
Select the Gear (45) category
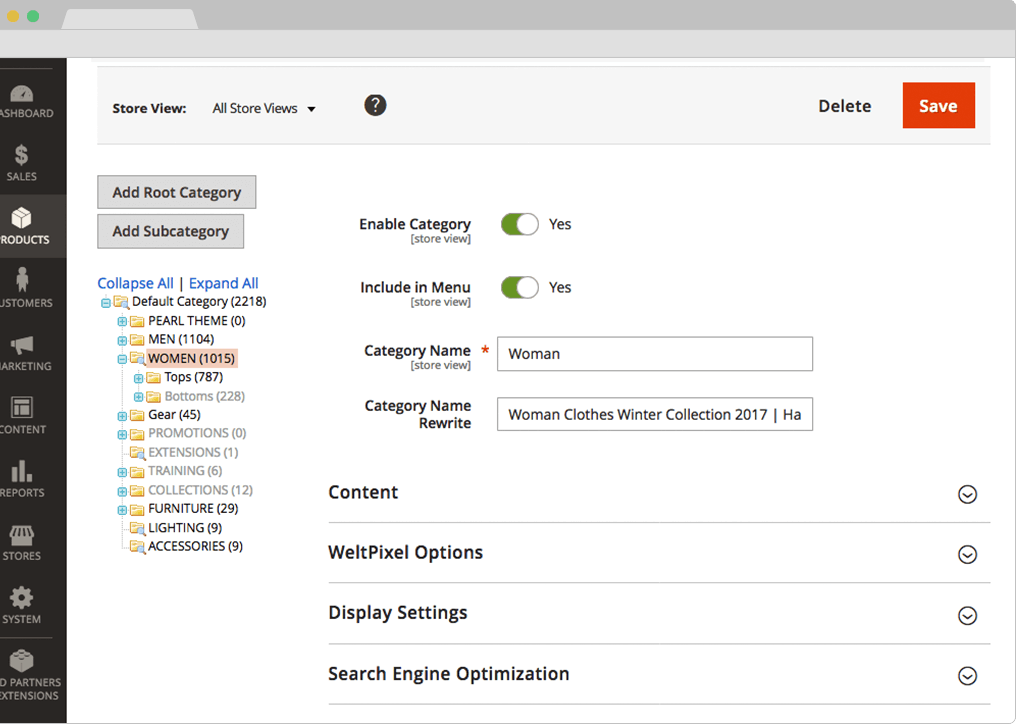pyautogui.click(x=174, y=414)
